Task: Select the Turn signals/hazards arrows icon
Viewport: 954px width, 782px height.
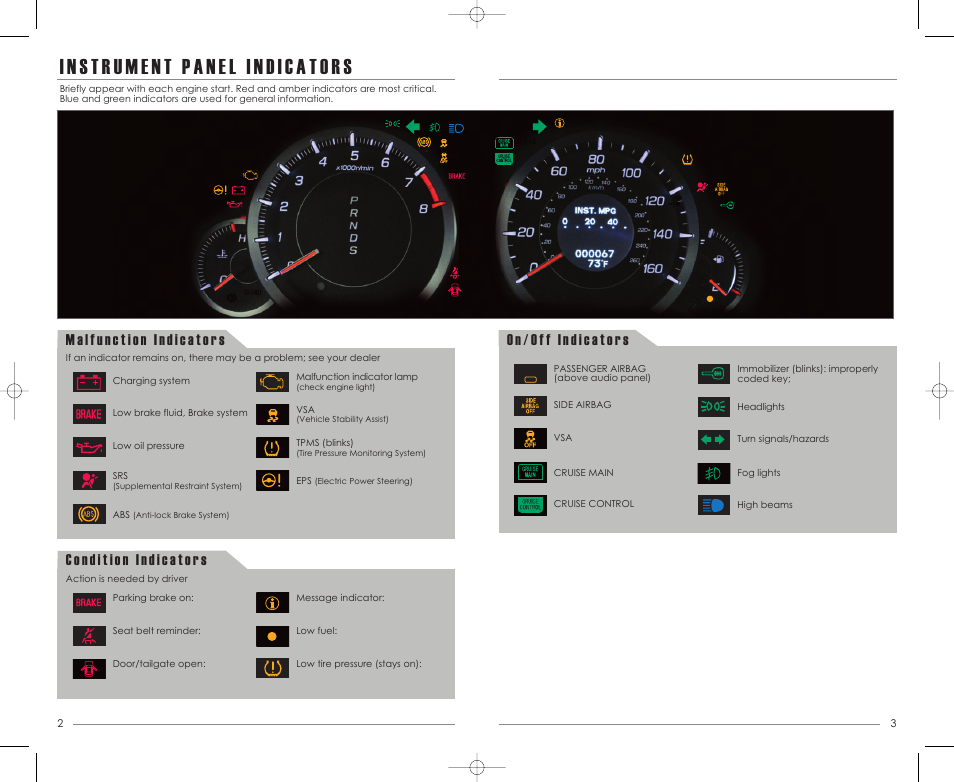Action: pos(714,439)
